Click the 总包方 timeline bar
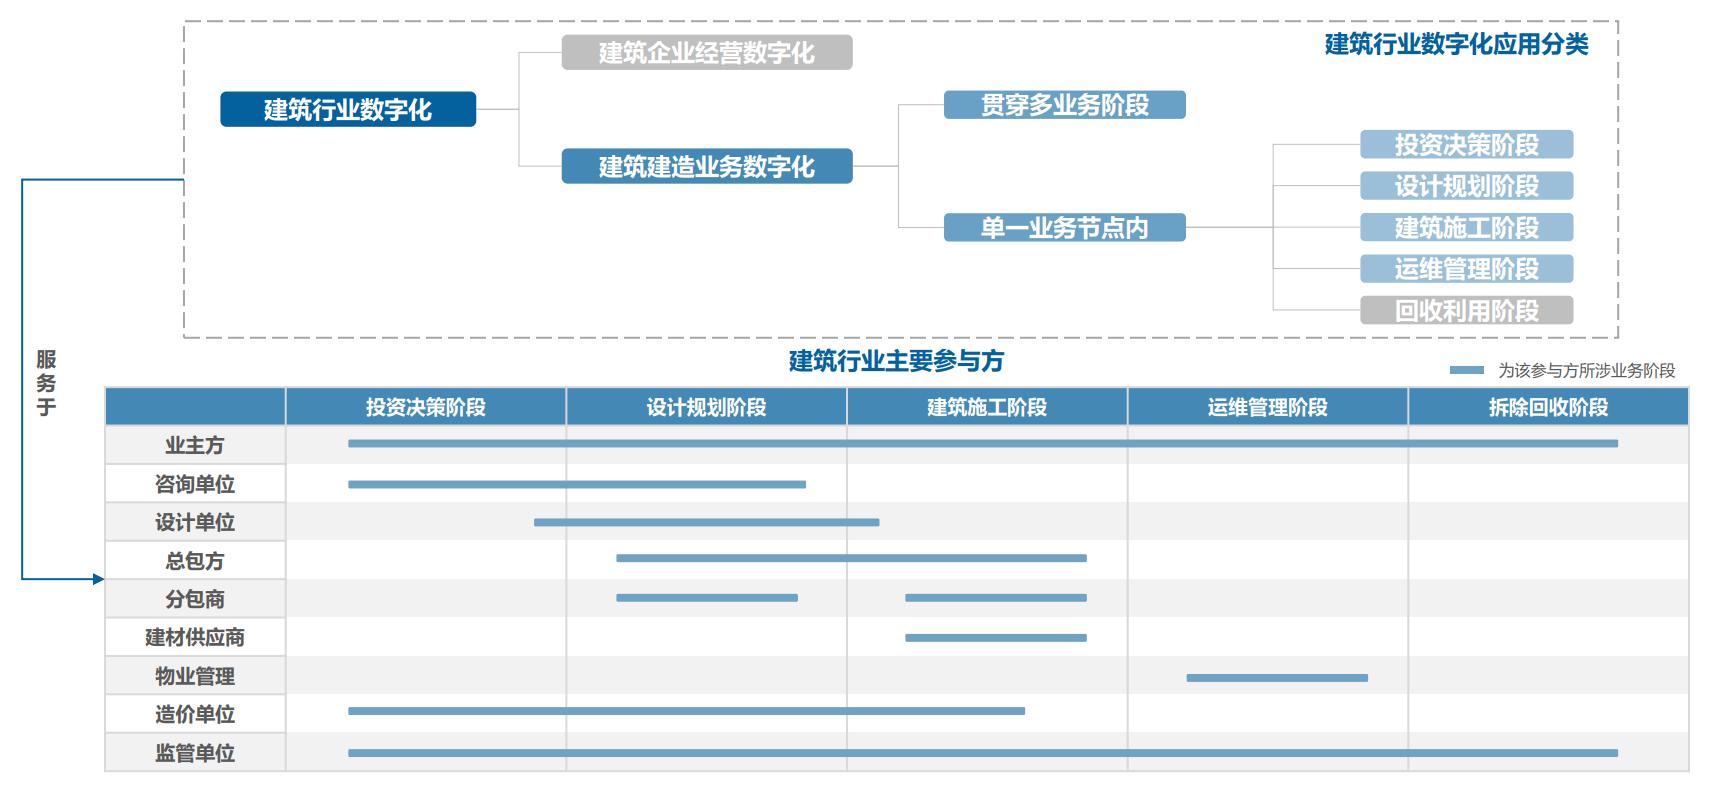This screenshot has width=1715, height=789. tap(851, 558)
